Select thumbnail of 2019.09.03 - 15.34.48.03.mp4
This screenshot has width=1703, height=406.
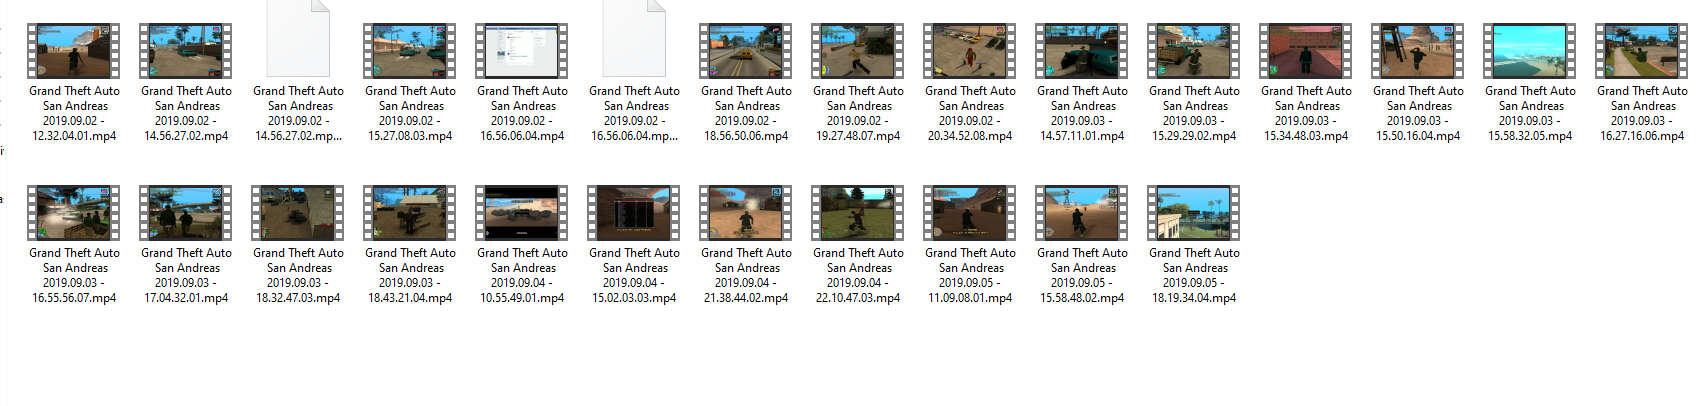pos(1306,51)
